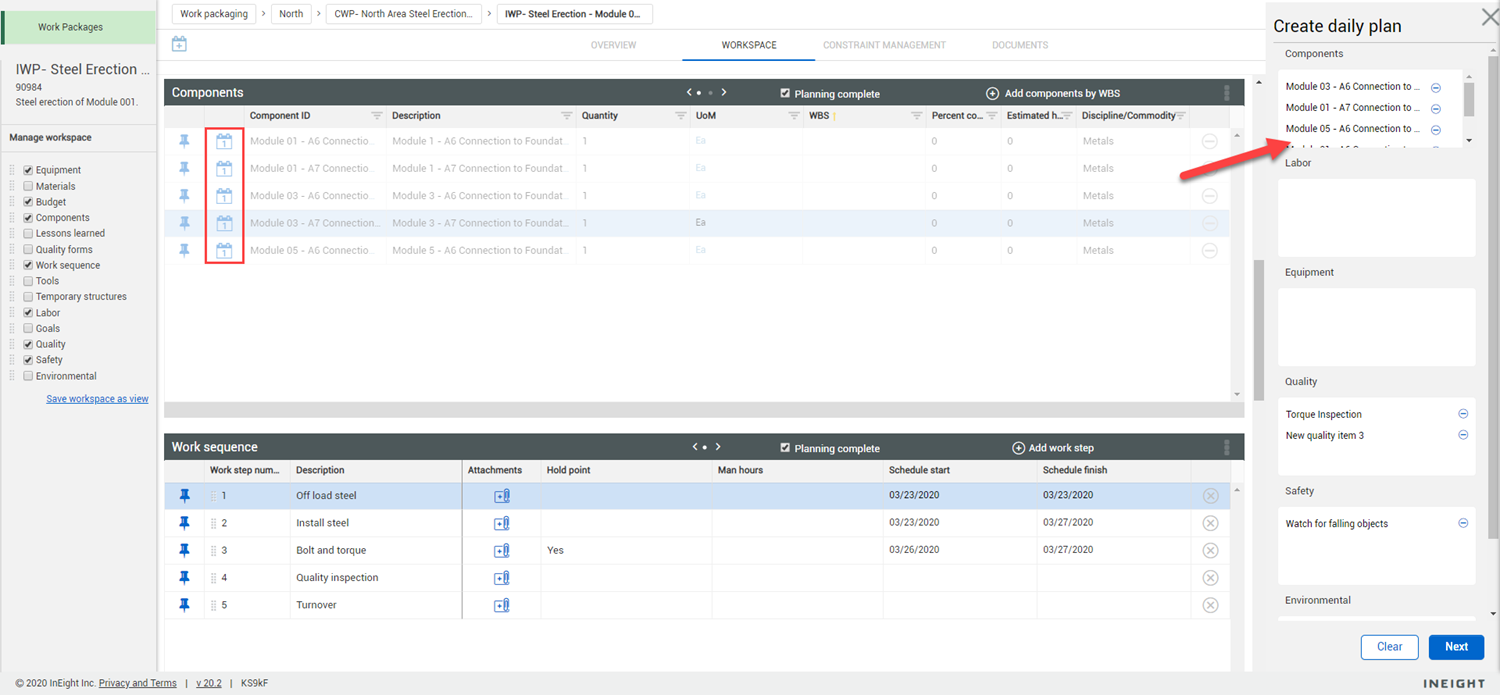This screenshot has width=1500, height=695.
Task: Delete the Turnover work step
Action: point(1210,605)
